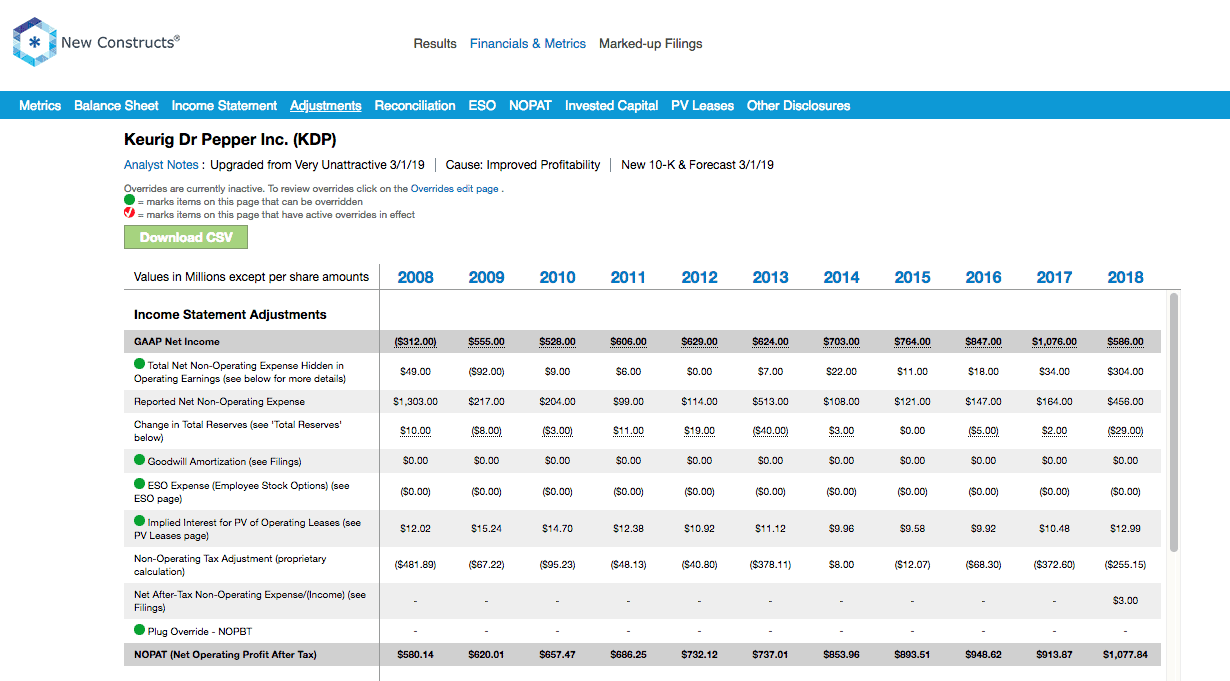Screen dimensions: 1230x681
Task: Click 2012 Change in Total Reserves value $19.00
Action: click(700, 431)
